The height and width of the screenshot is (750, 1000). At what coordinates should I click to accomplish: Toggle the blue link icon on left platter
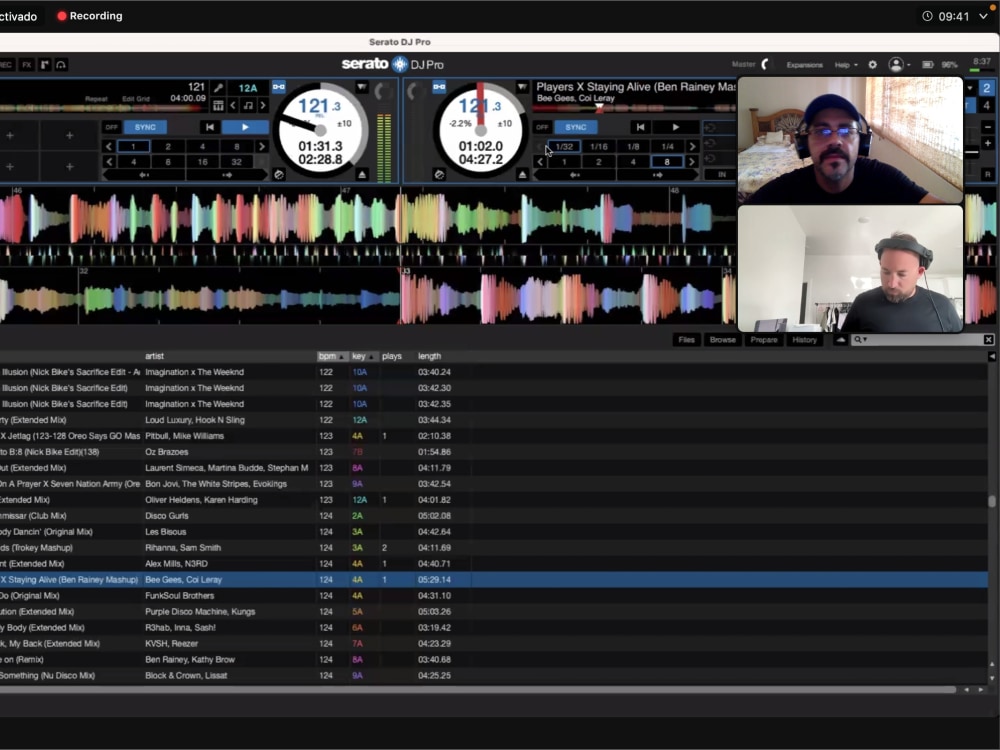pos(279,87)
